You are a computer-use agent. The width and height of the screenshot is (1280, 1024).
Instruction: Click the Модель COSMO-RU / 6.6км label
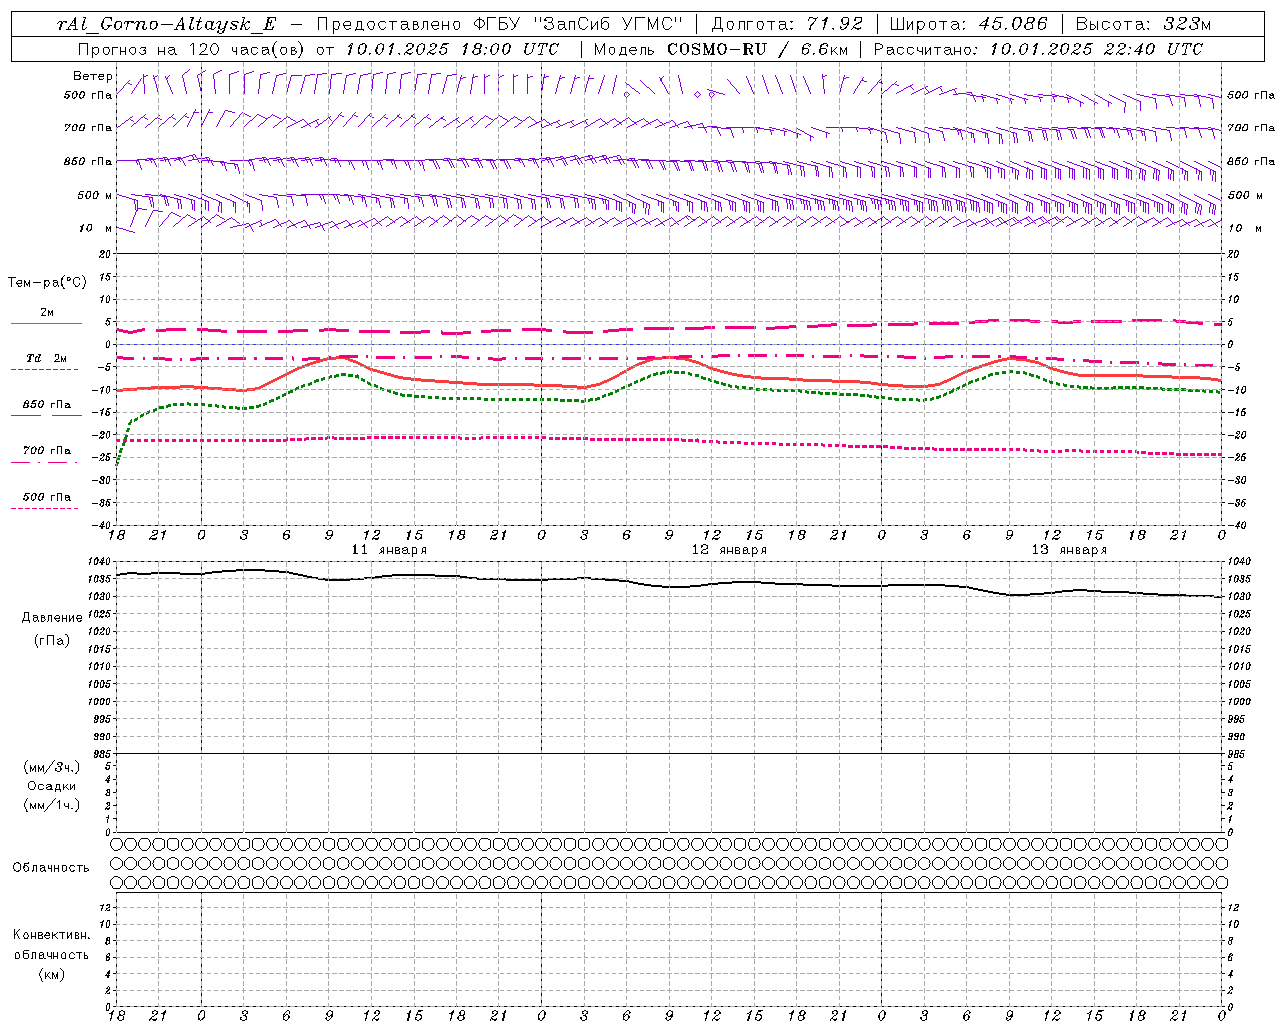point(720,49)
